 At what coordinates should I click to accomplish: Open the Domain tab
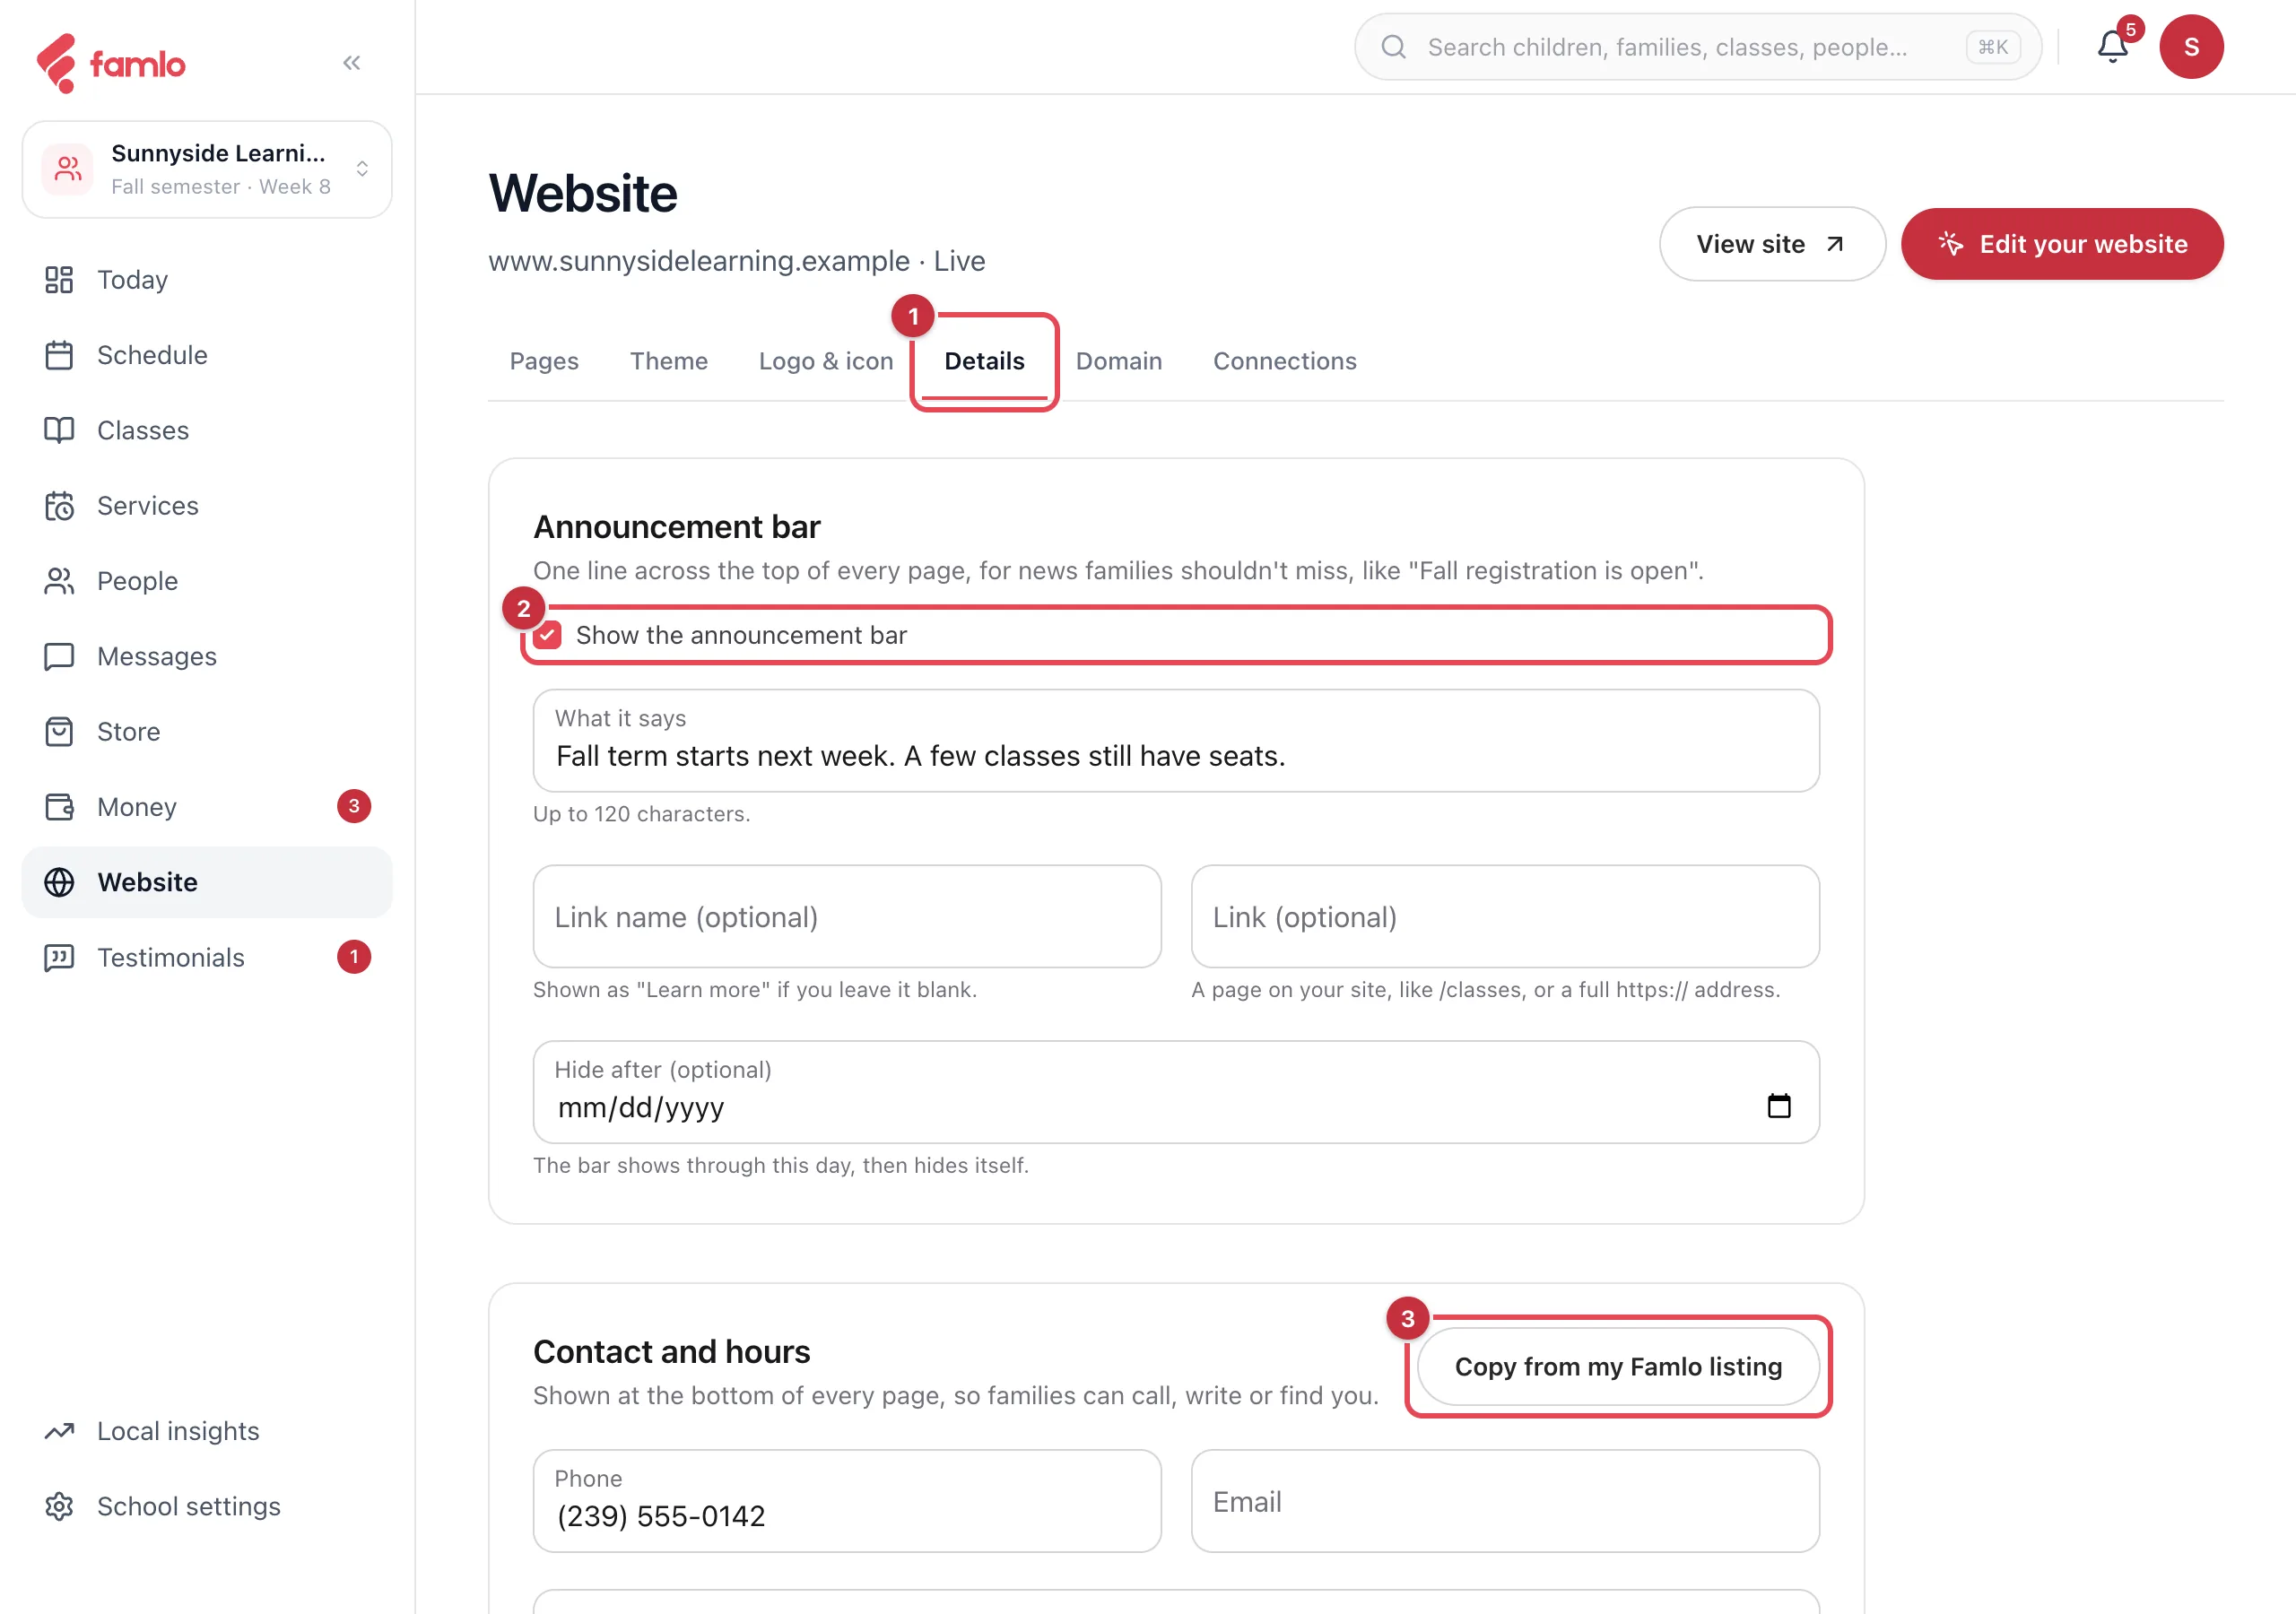(1118, 361)
